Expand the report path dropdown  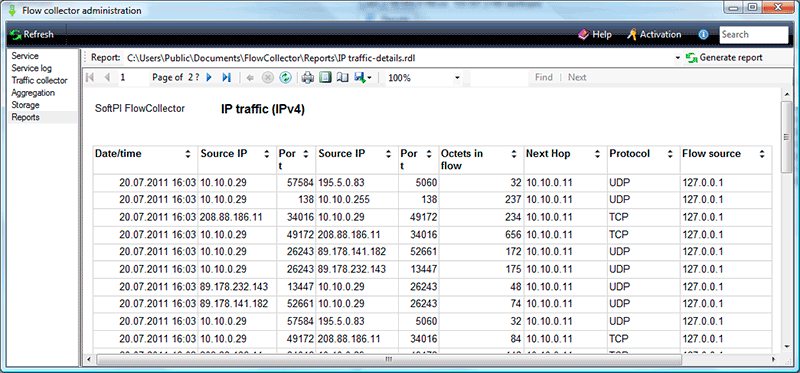point(678,58)
